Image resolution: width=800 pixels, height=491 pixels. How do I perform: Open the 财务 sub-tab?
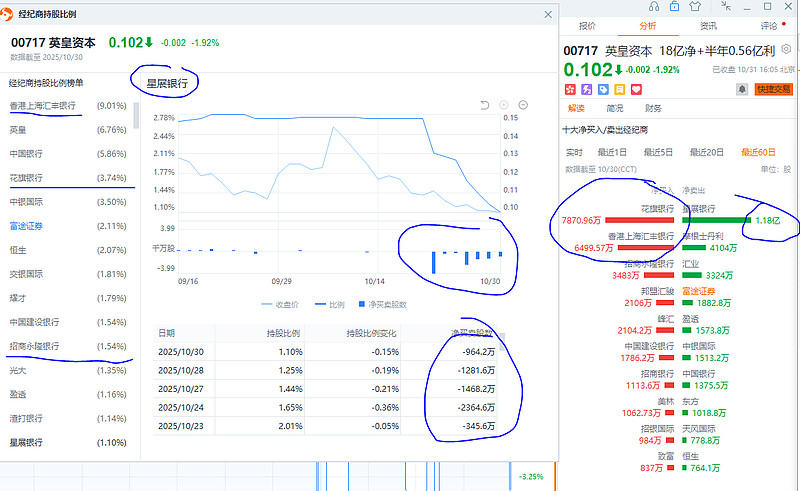click(x=653, y=108)
